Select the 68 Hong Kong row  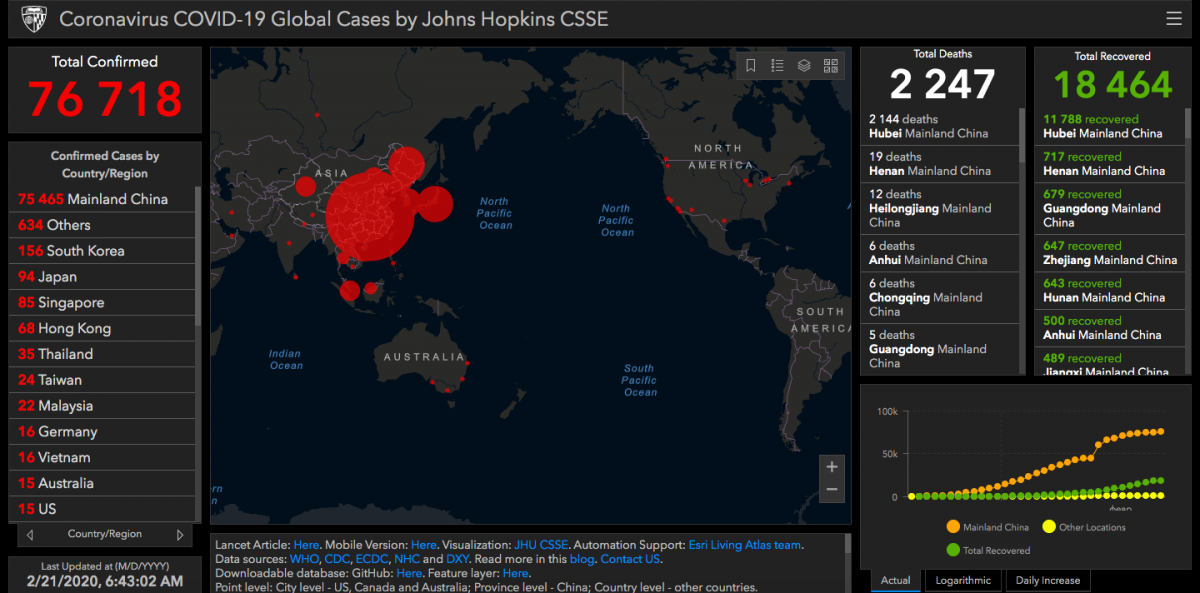102,328
